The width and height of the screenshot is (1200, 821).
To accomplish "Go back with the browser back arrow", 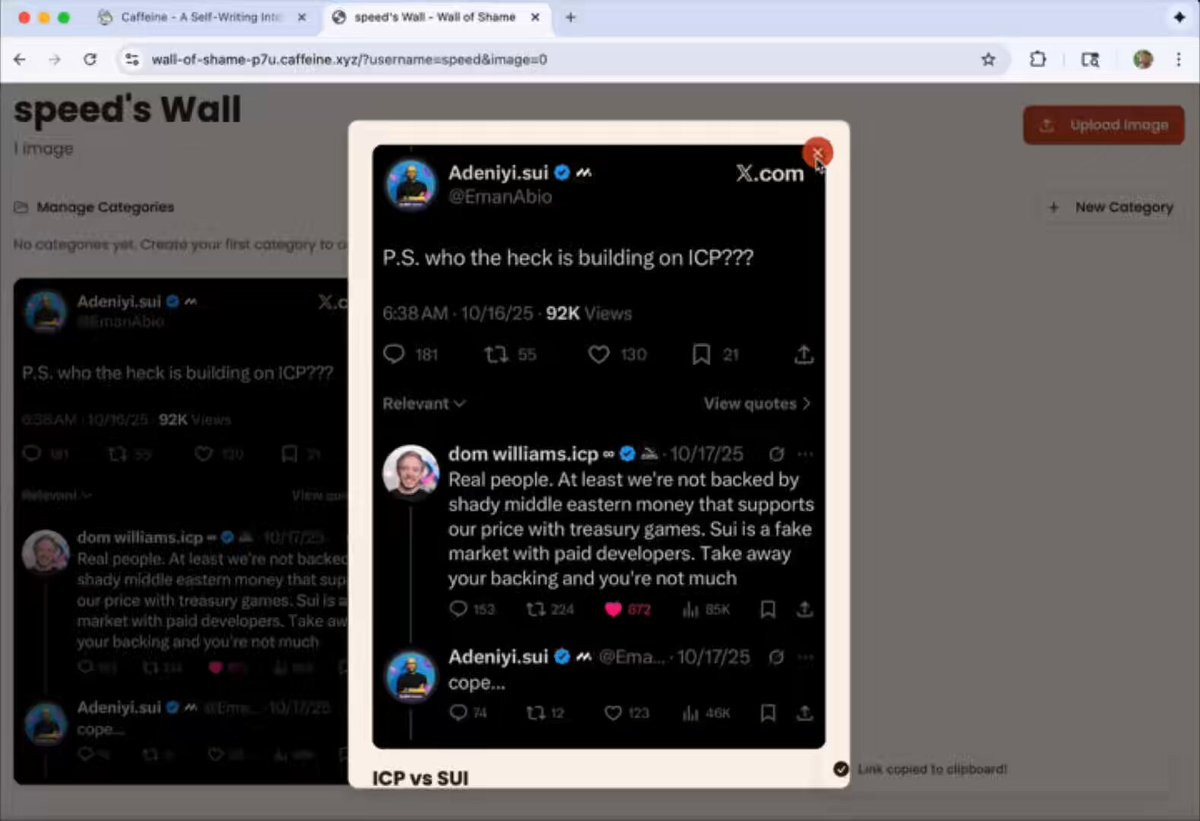I will coord(20,60).
